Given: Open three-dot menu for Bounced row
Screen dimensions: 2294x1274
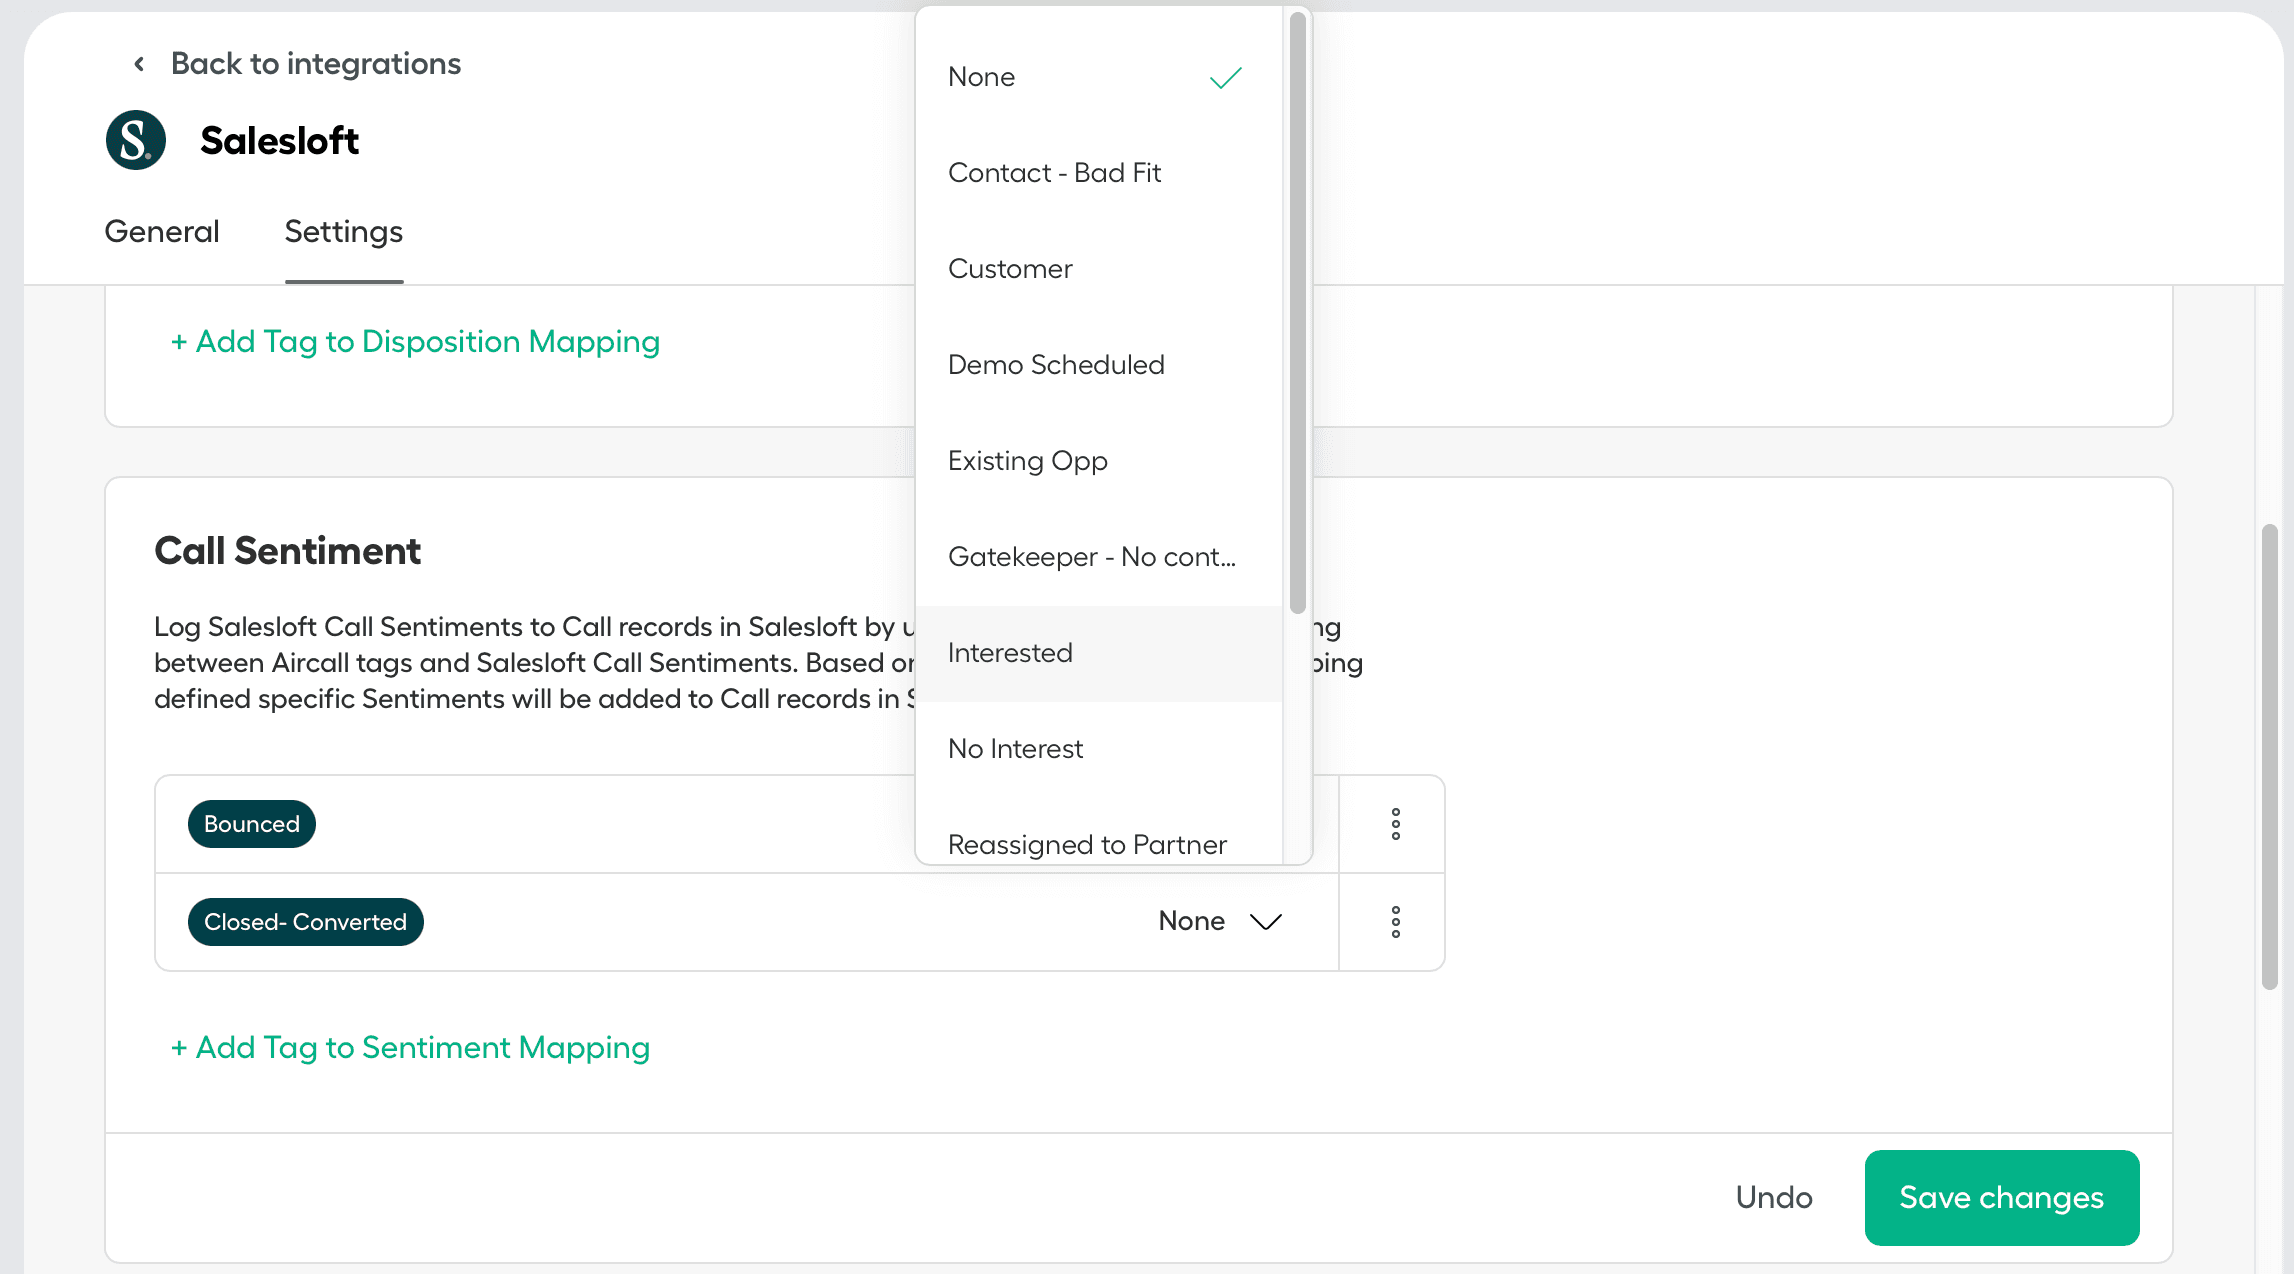Looking at the screenshot, I should pos(1395,824).
